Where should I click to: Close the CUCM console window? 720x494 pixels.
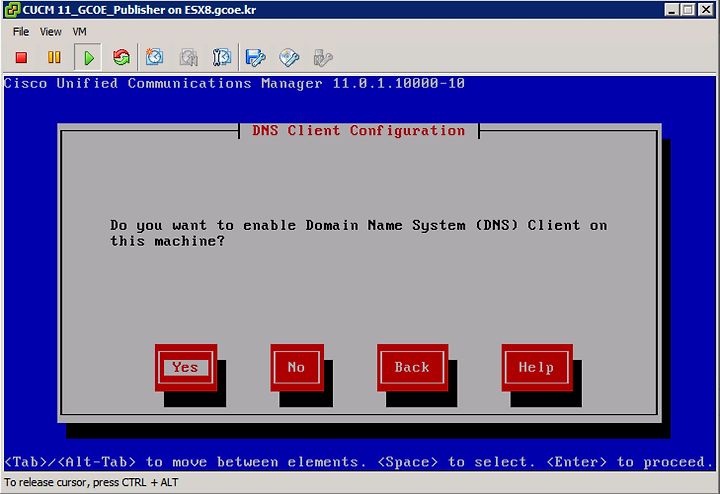click(x=705, y=10)
